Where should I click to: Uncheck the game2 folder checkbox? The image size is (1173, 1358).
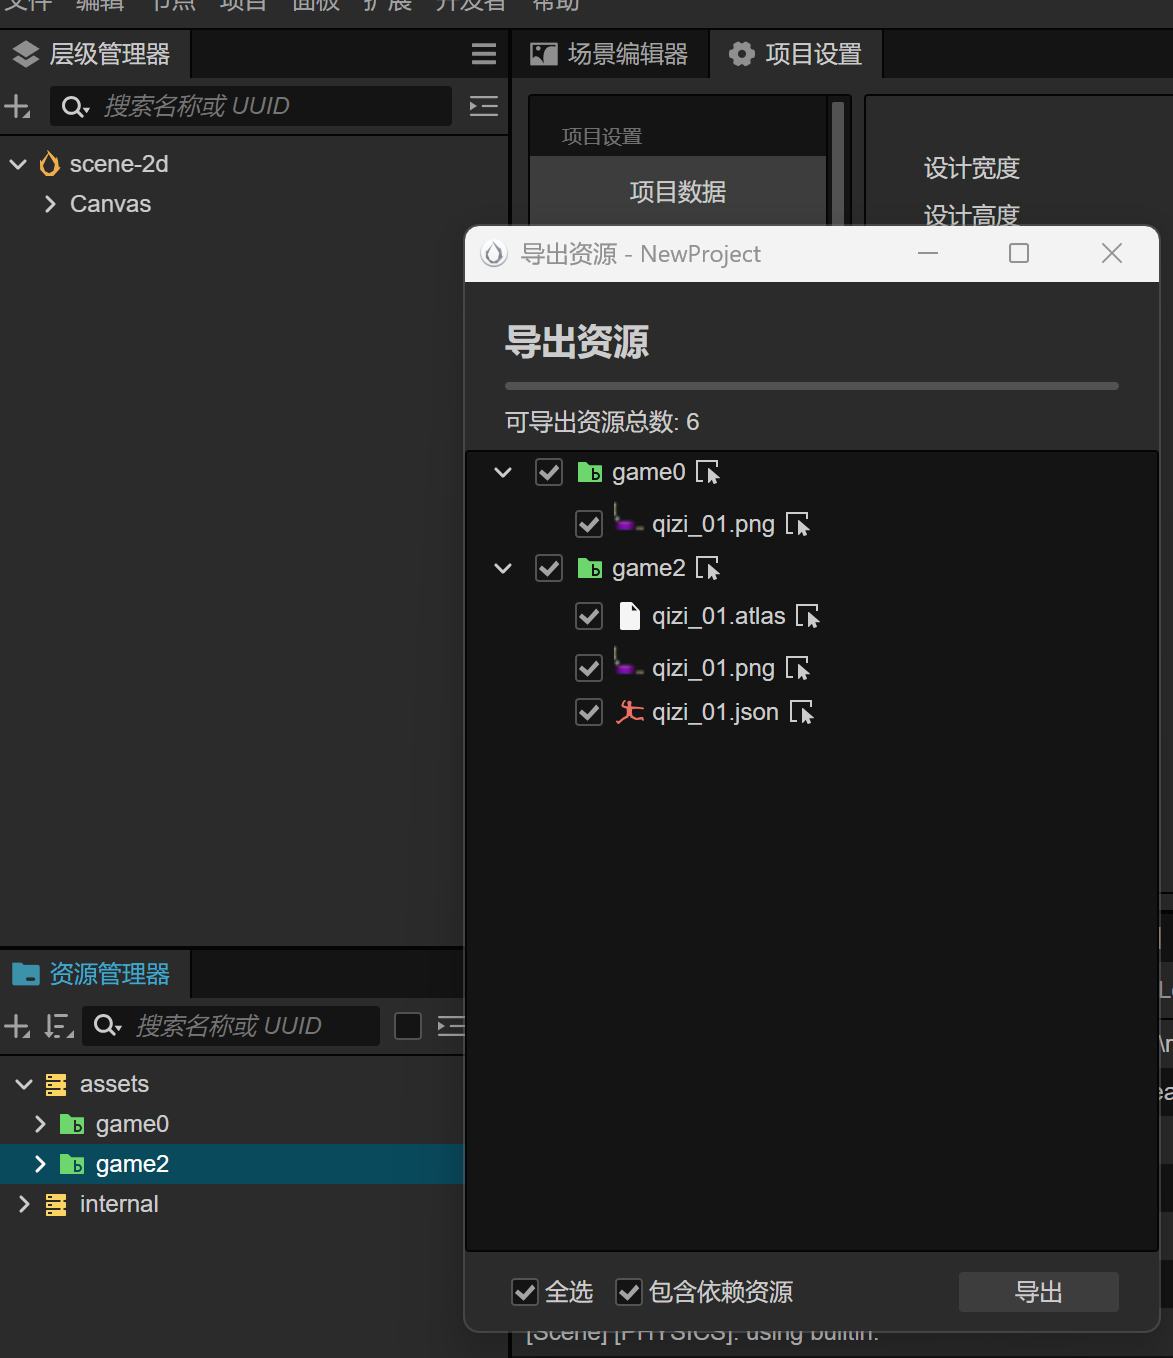coord(549,568)
